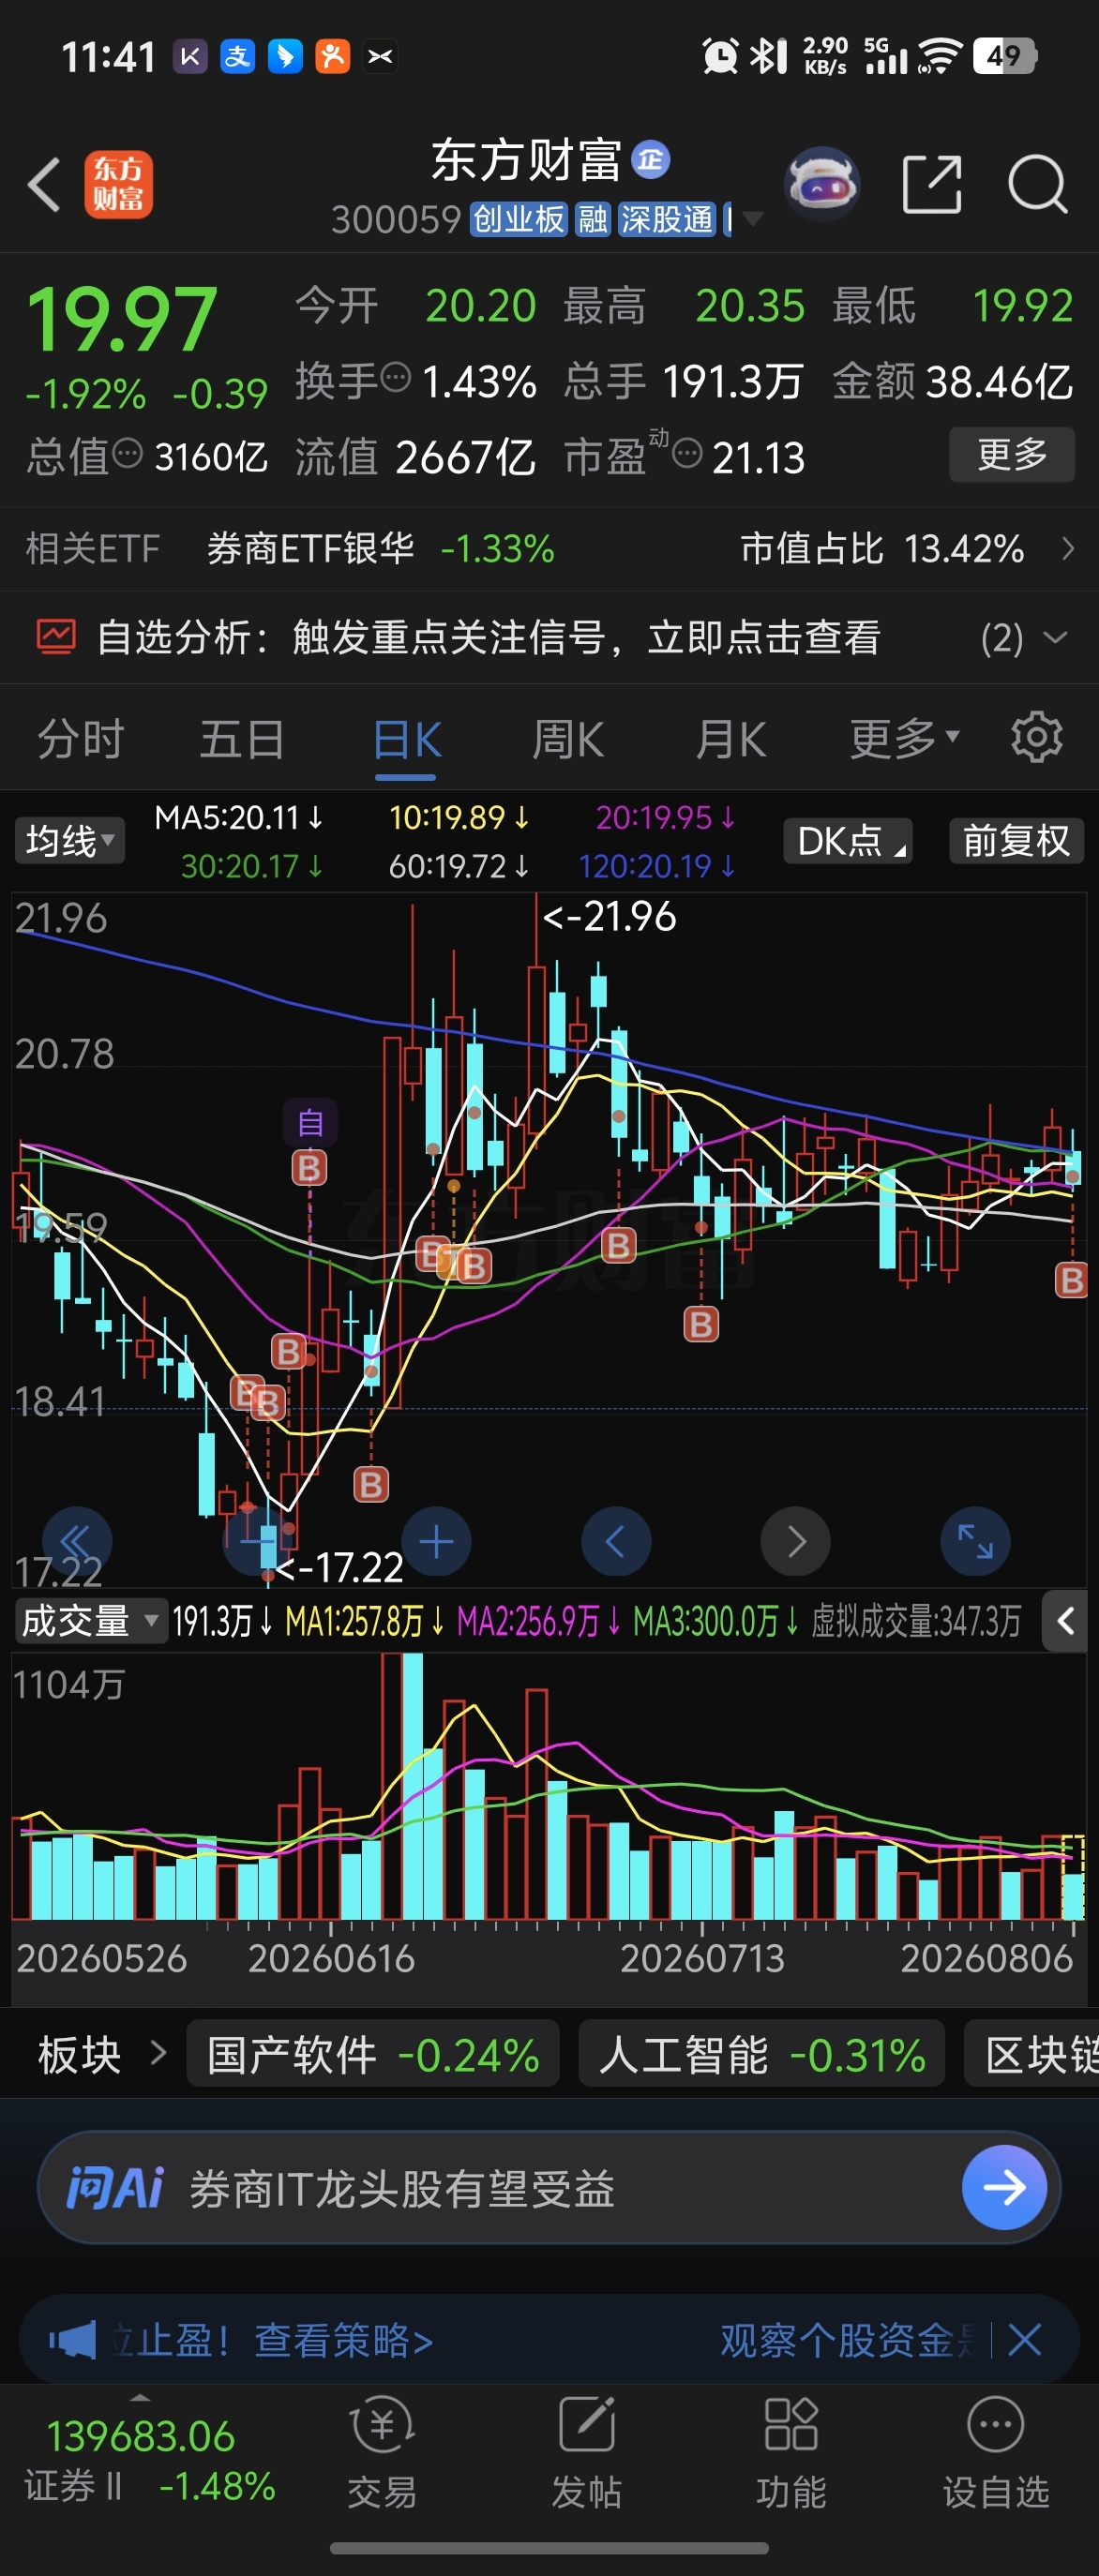This screenshot has width=1099, height=2576.
Task: Open 观察个股资金 link
Action: point(849,2340)
